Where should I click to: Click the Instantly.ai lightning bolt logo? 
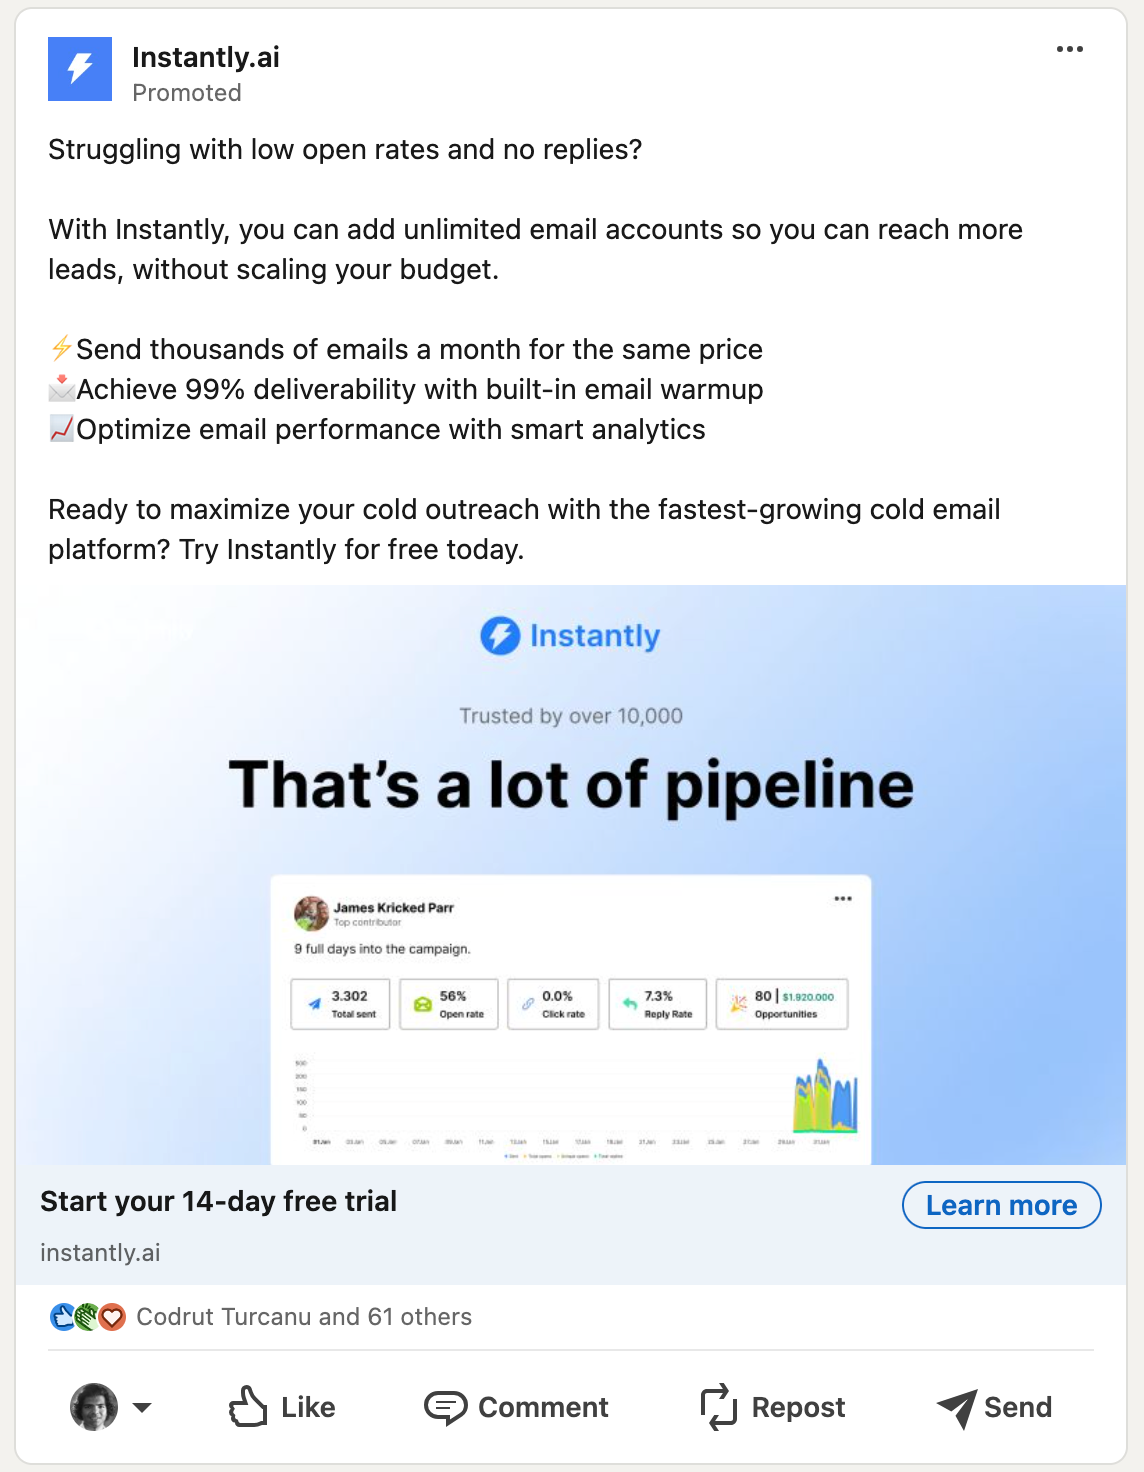tap(80, 69)
